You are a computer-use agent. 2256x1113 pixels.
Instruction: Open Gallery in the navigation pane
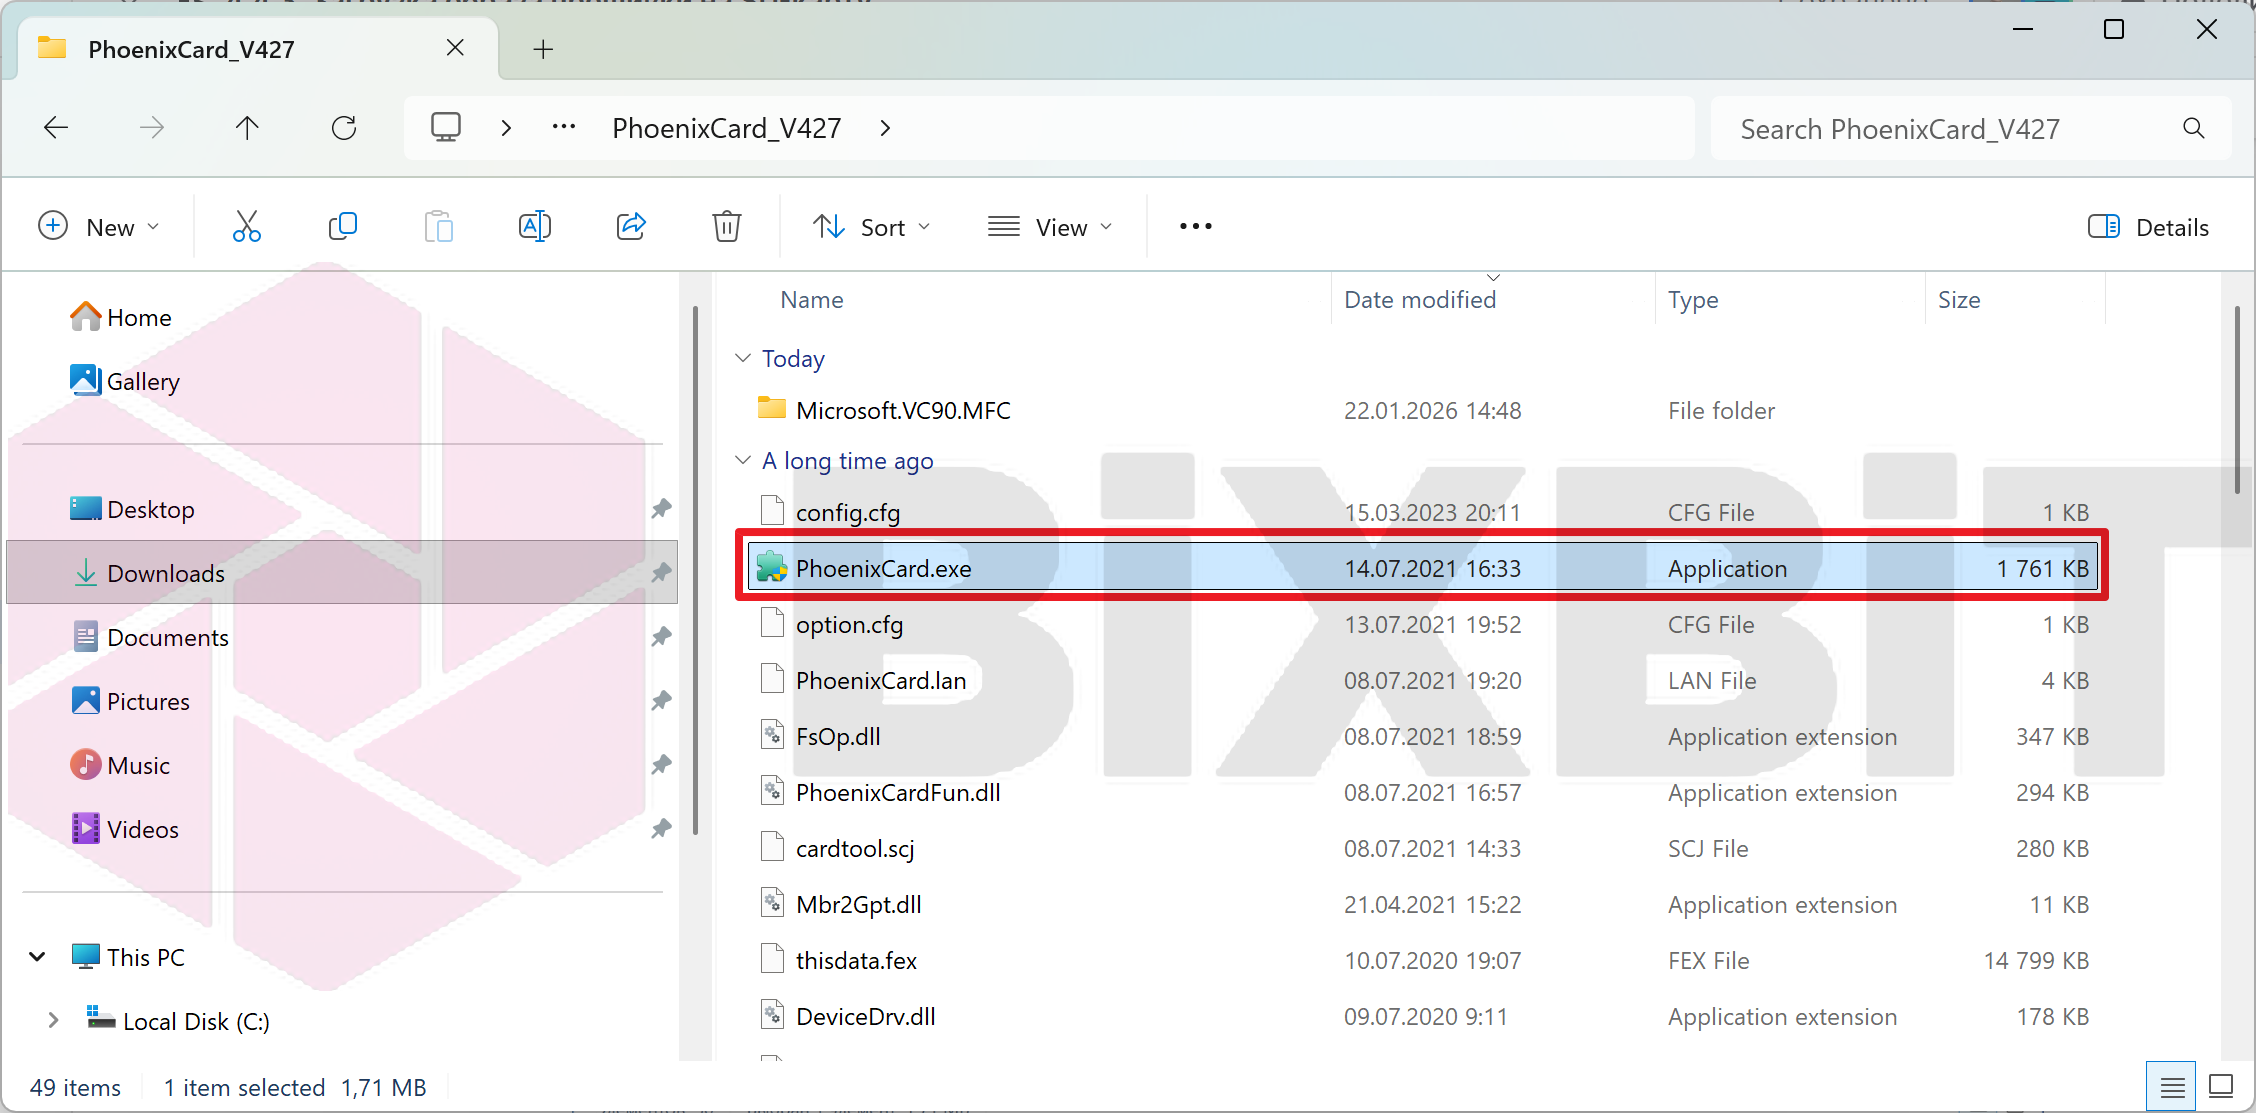click(x=125, y=381)
